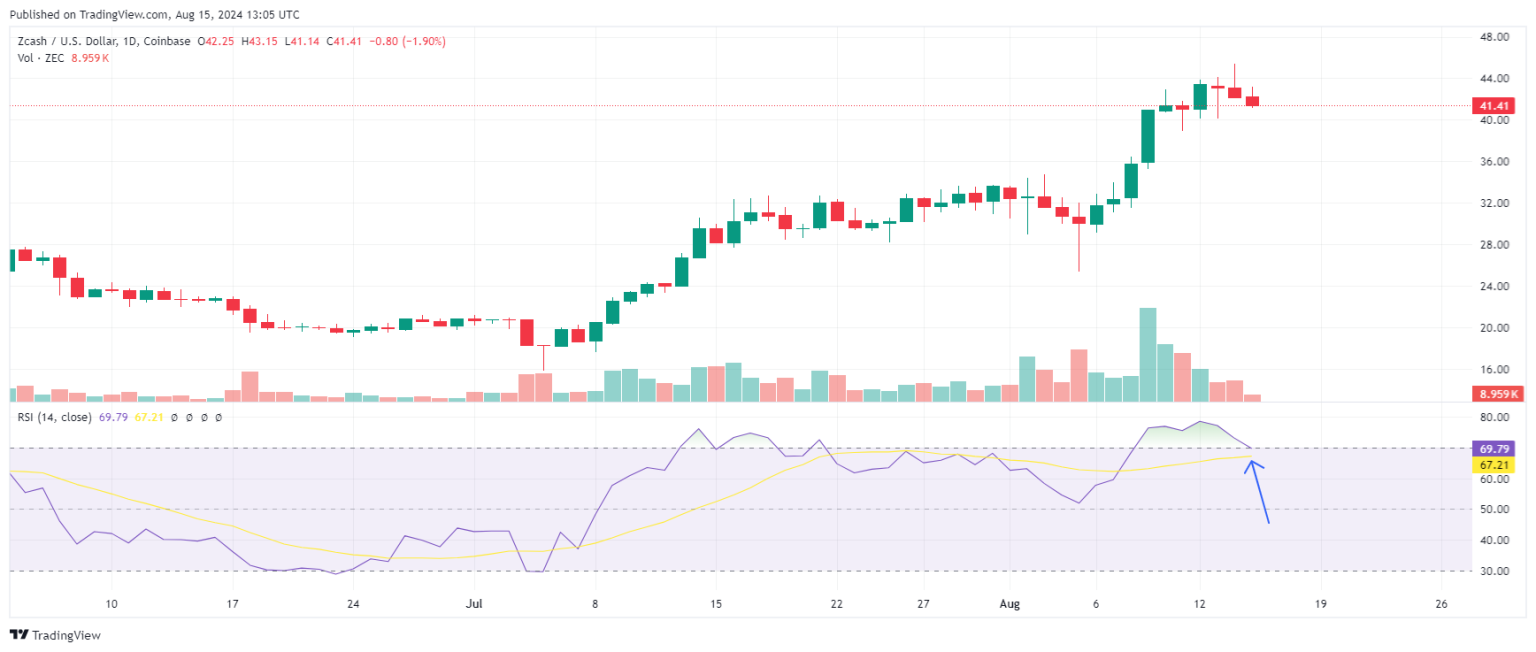Toggle the Vol · ZEC study legend
Viewport: 1536px width, 652px height.
[40, 58]
